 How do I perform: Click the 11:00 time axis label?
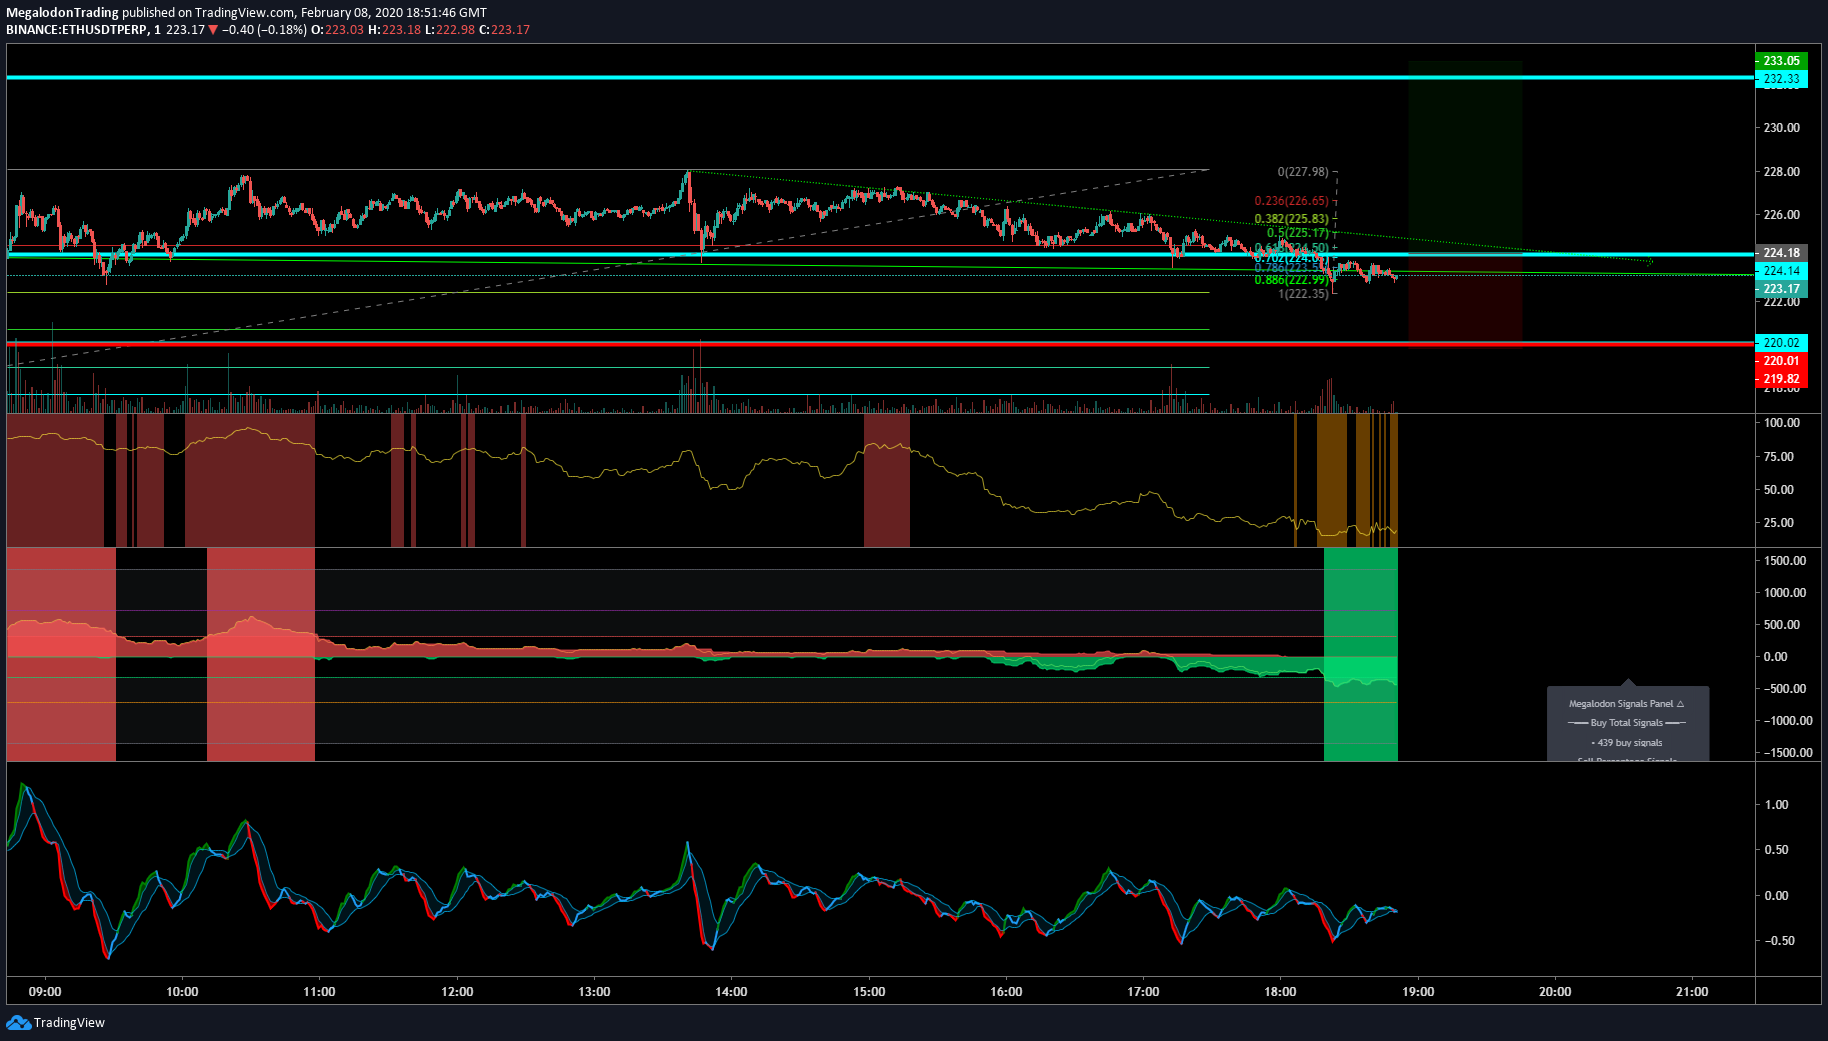tap(319, 992)
